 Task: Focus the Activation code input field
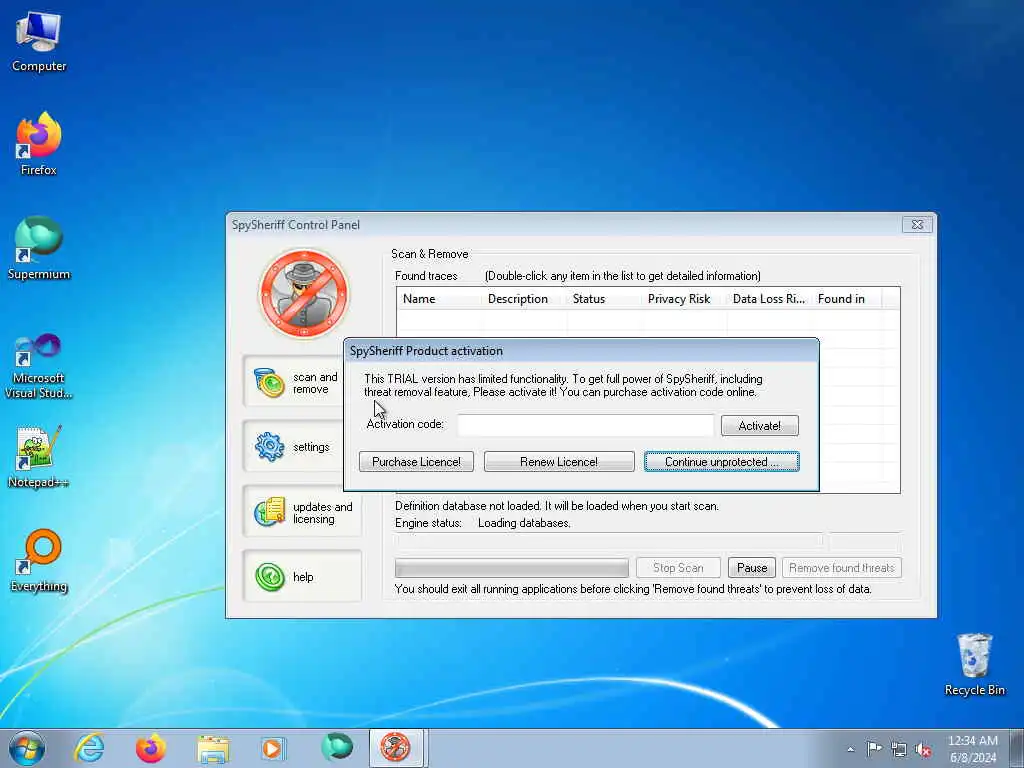[x=586, y=425]
